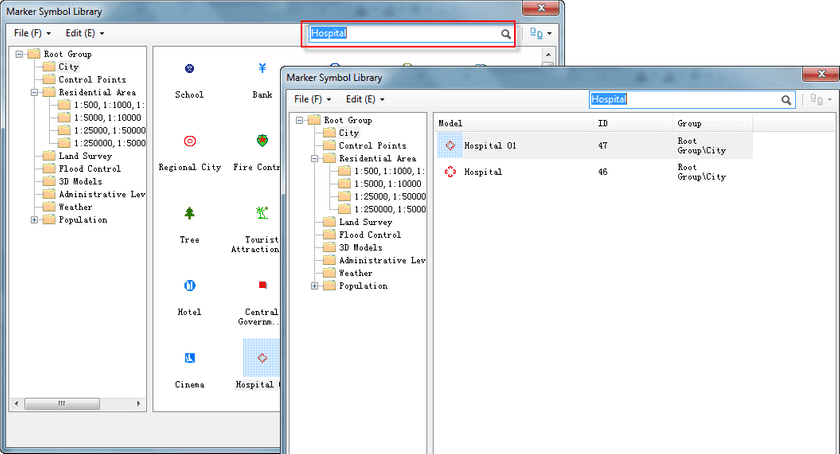
Task: Select the Bank yen symbol
Action: coord(262,69)
